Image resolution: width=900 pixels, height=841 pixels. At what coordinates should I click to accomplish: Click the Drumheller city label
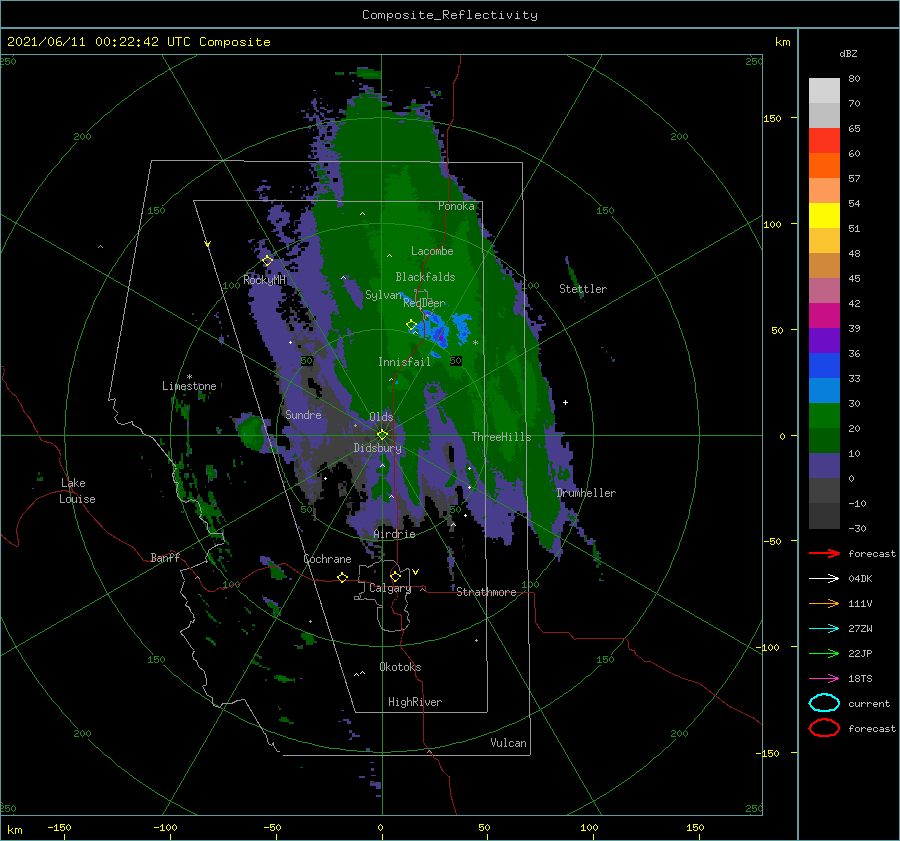pyautogui.click(x=587, y=493)
